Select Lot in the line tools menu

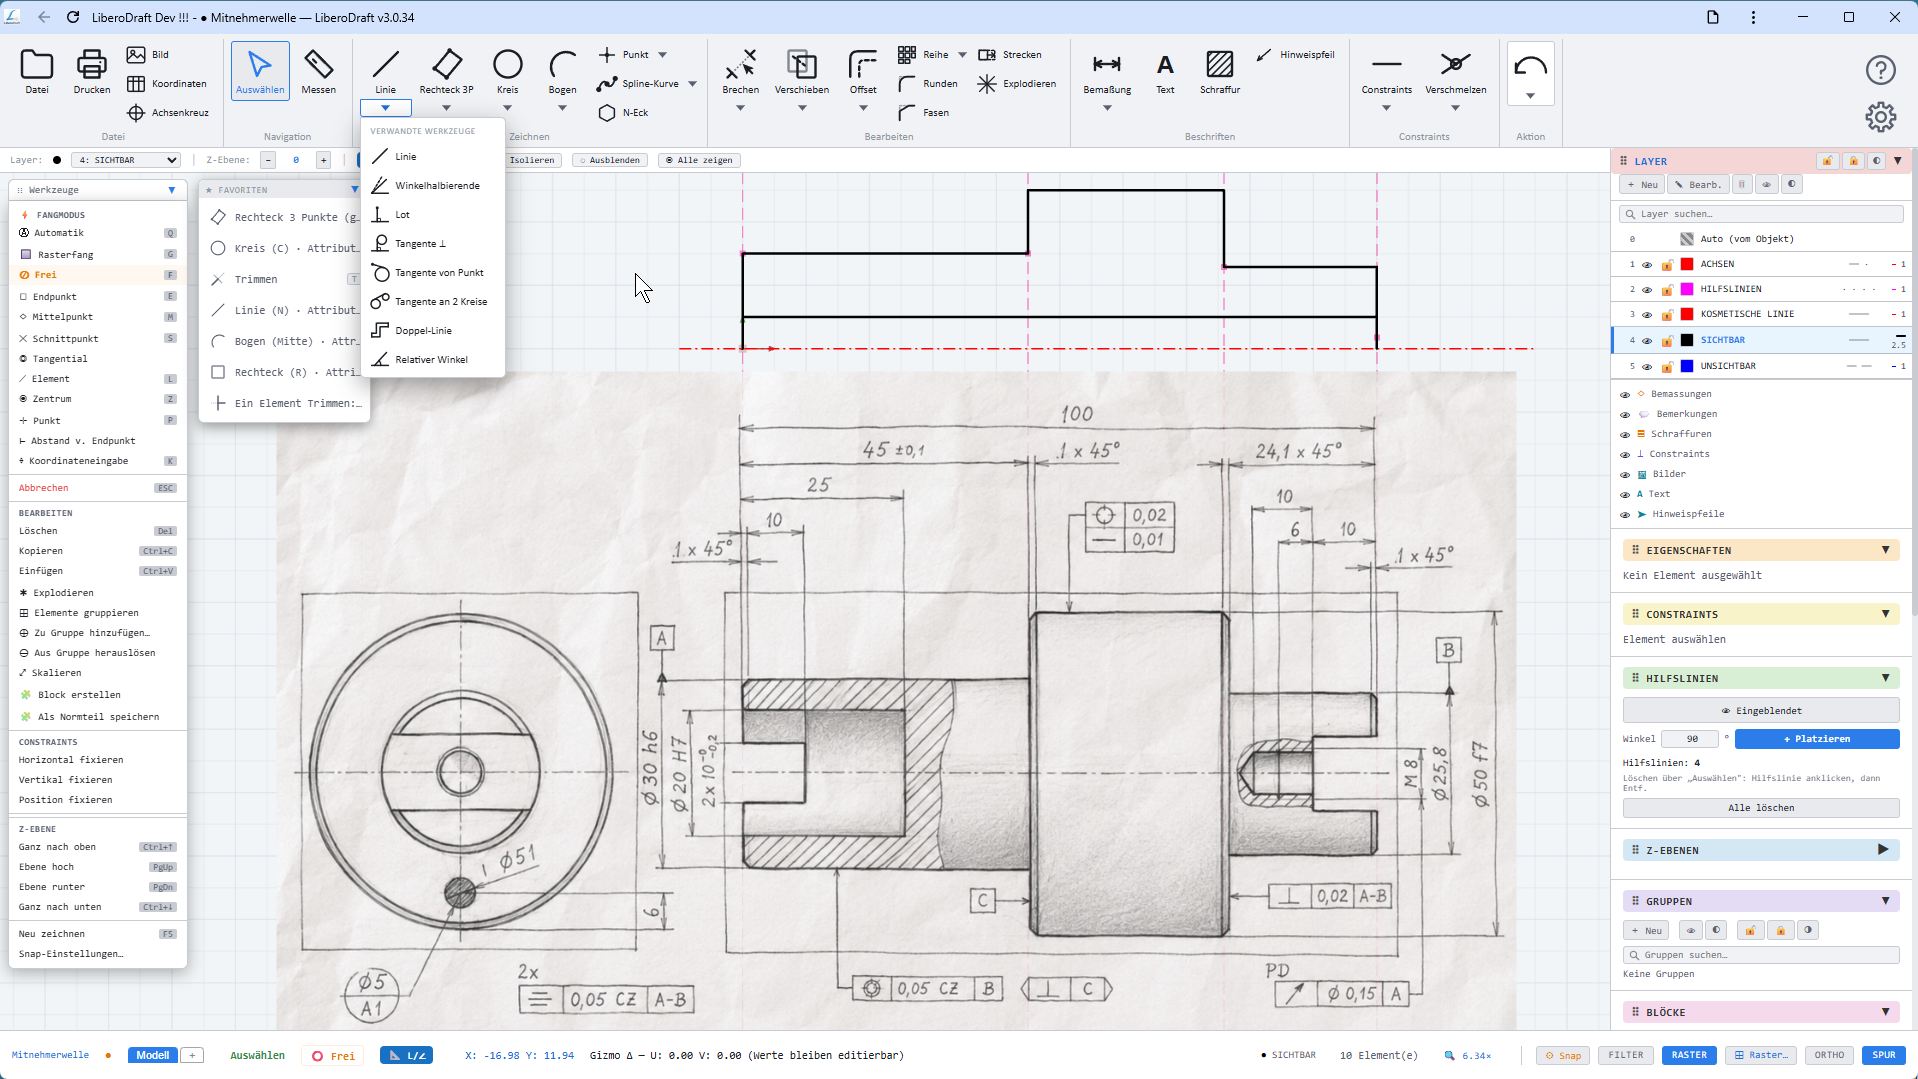click(432, 215)
